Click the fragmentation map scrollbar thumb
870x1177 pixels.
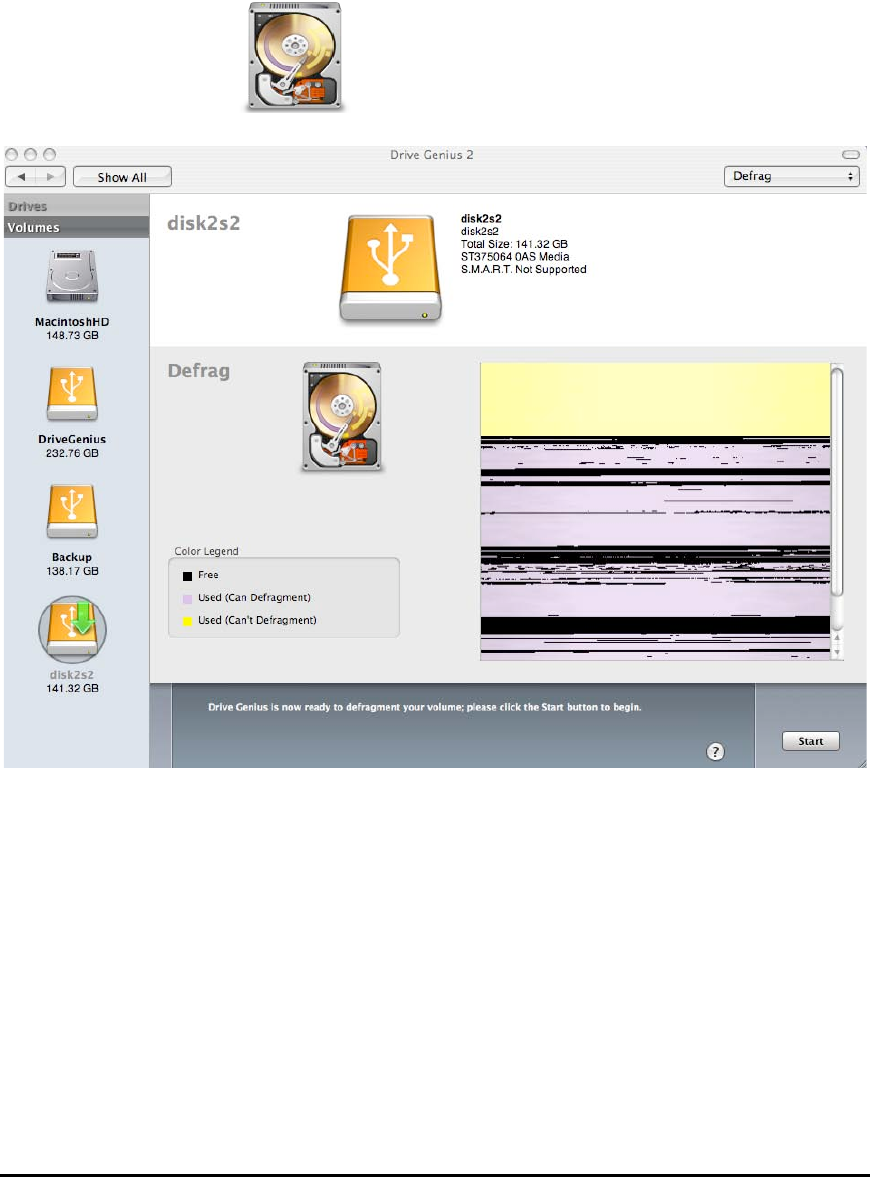tap(837, 480)
